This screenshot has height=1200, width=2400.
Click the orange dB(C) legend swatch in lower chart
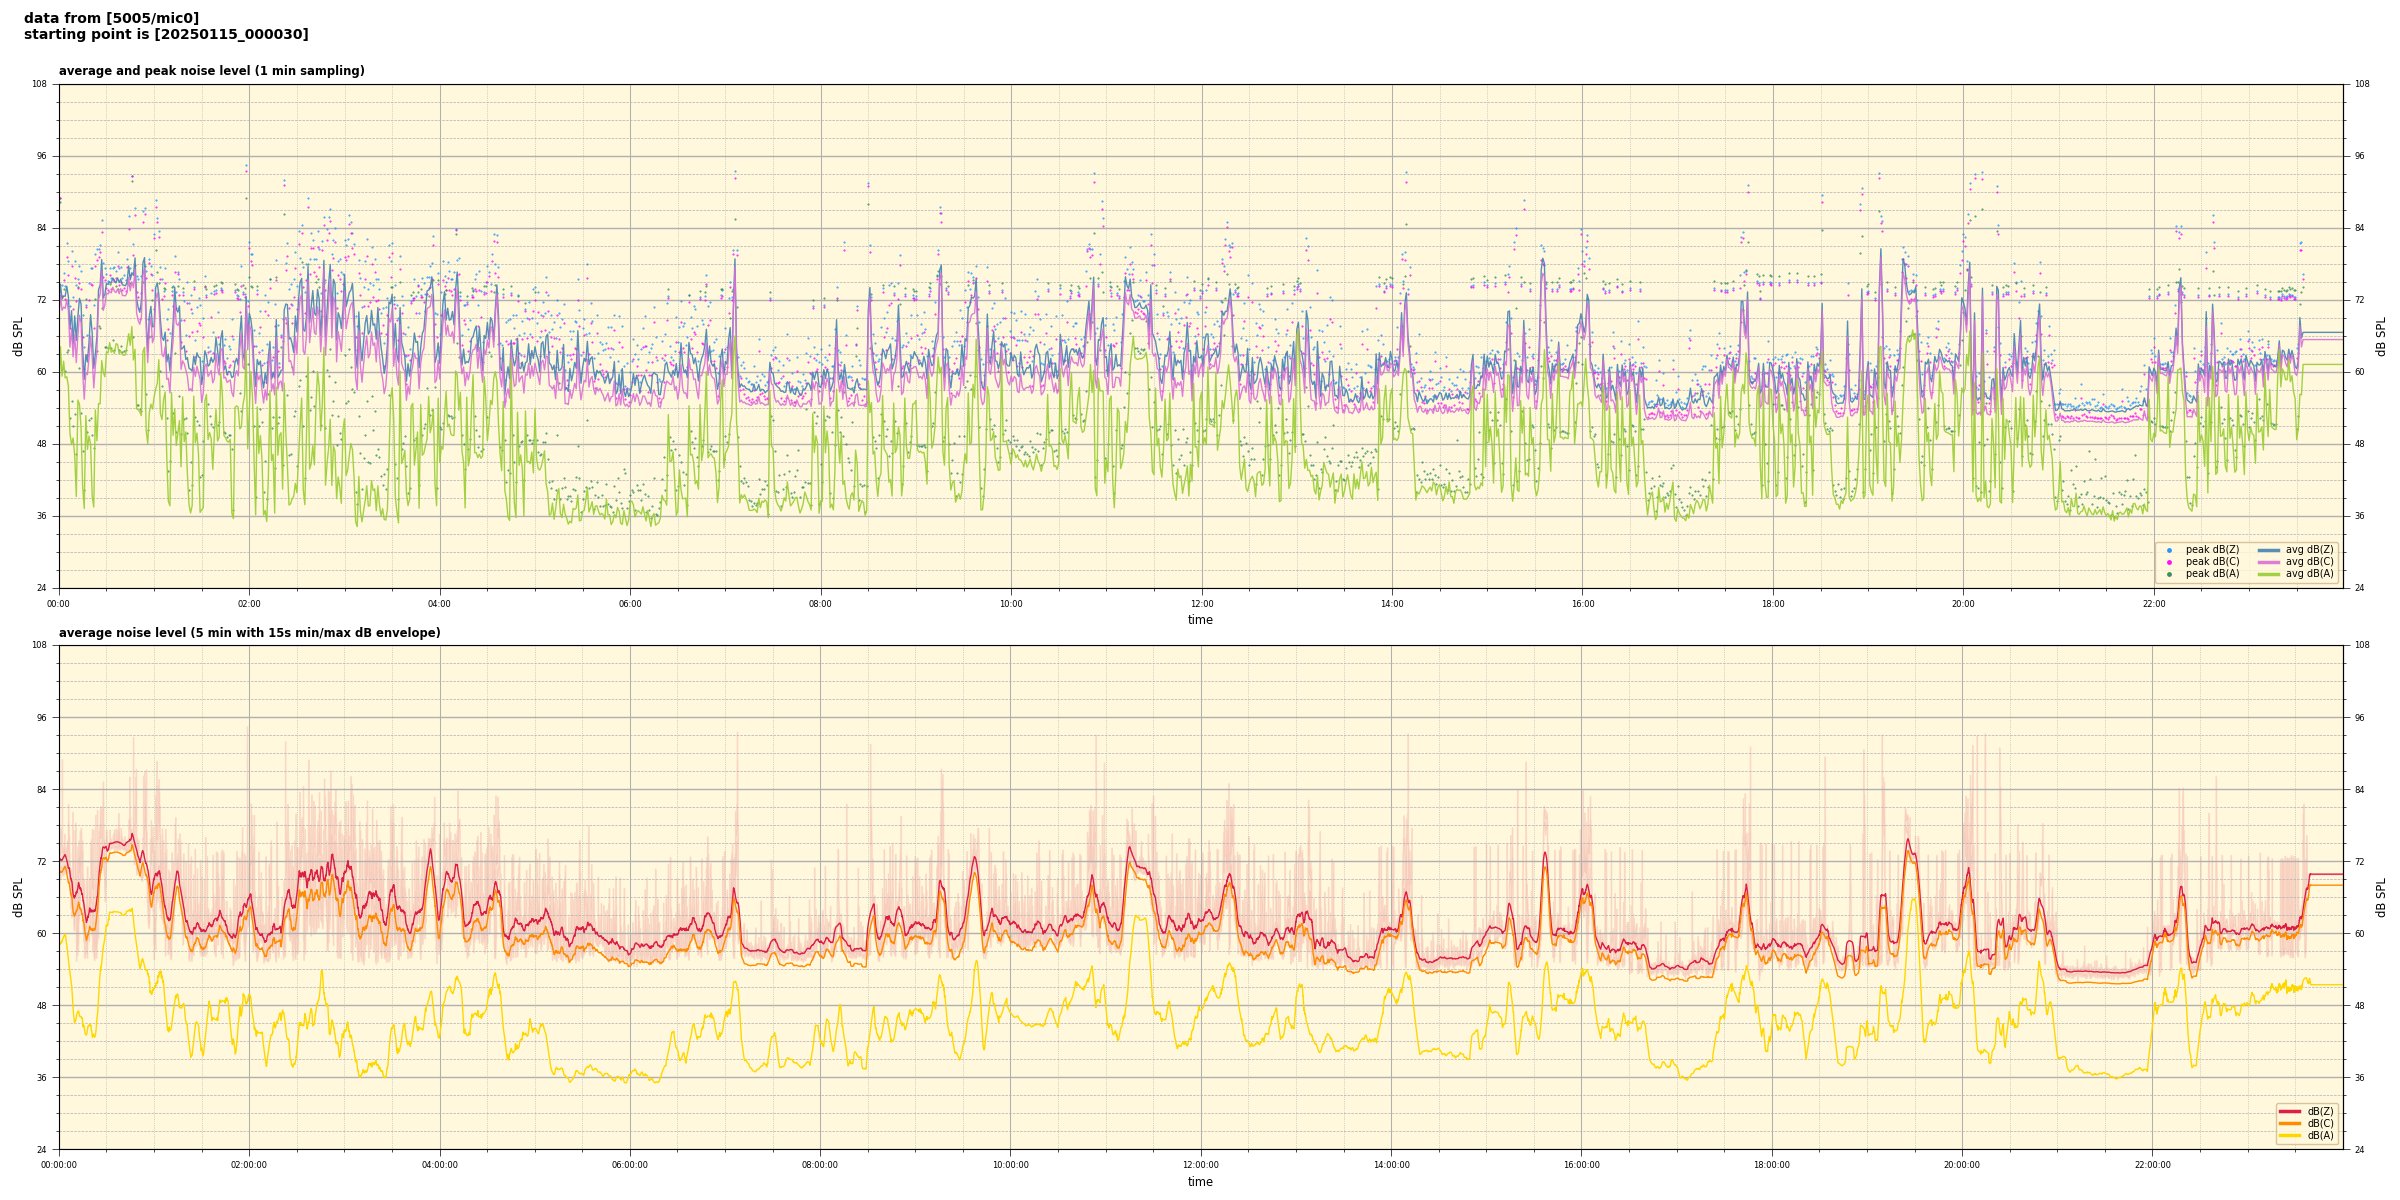(2289, 1123)
